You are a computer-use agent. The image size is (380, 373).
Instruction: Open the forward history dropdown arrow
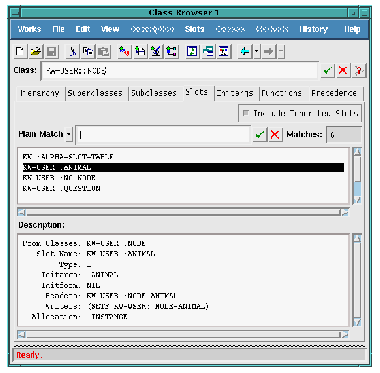click(x=281, y=51)
